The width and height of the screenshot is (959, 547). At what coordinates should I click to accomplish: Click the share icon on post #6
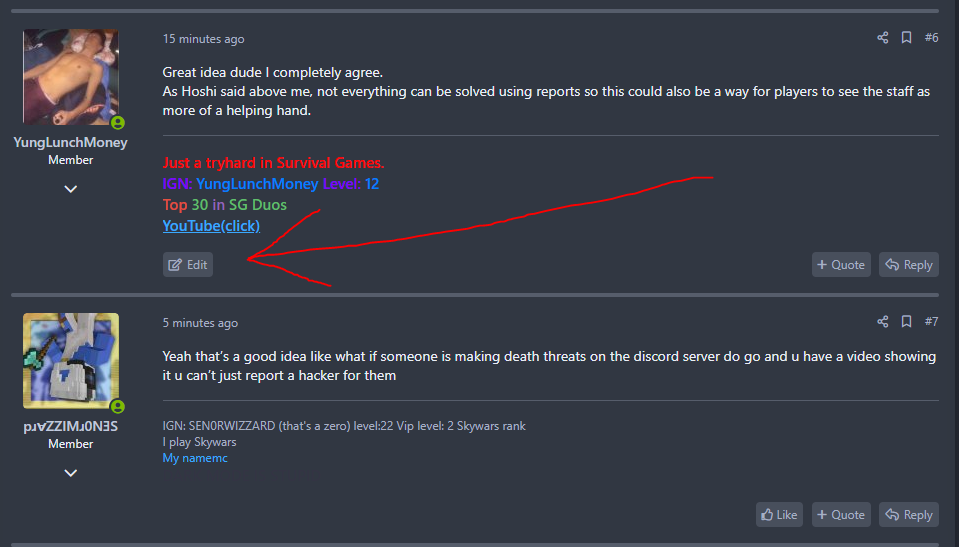point(883,38)
